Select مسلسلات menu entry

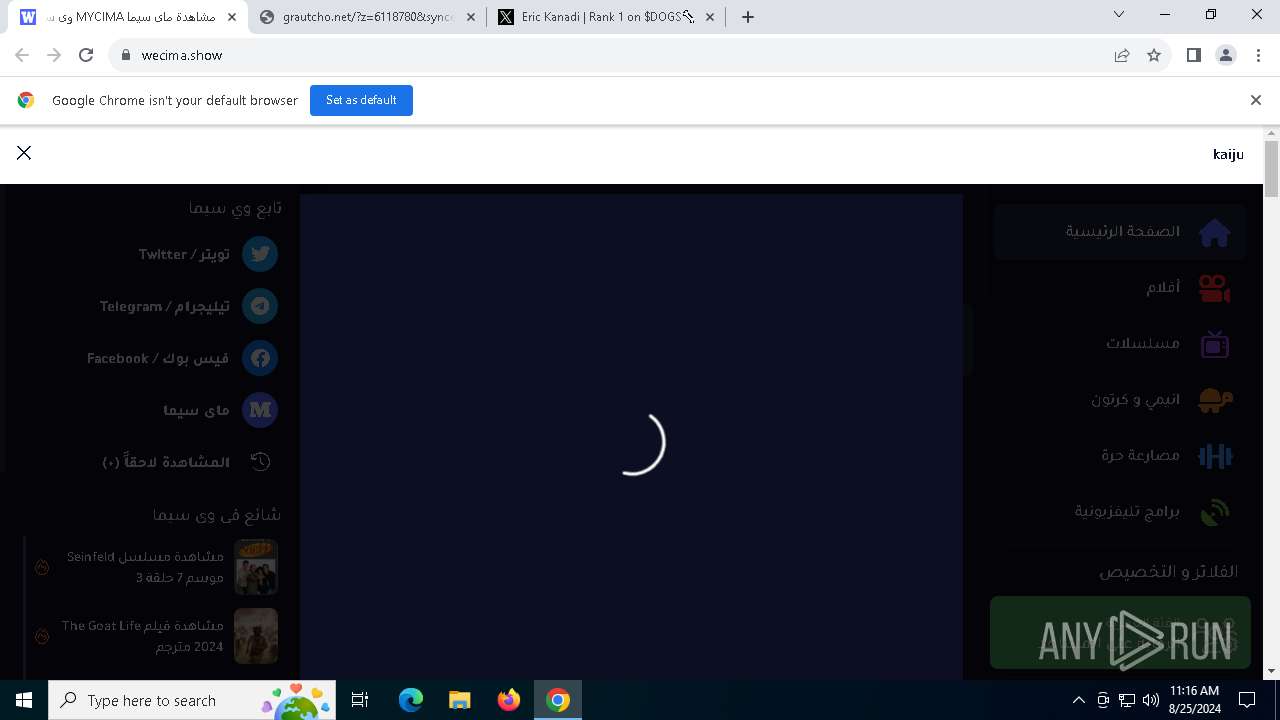point(1143,343)
